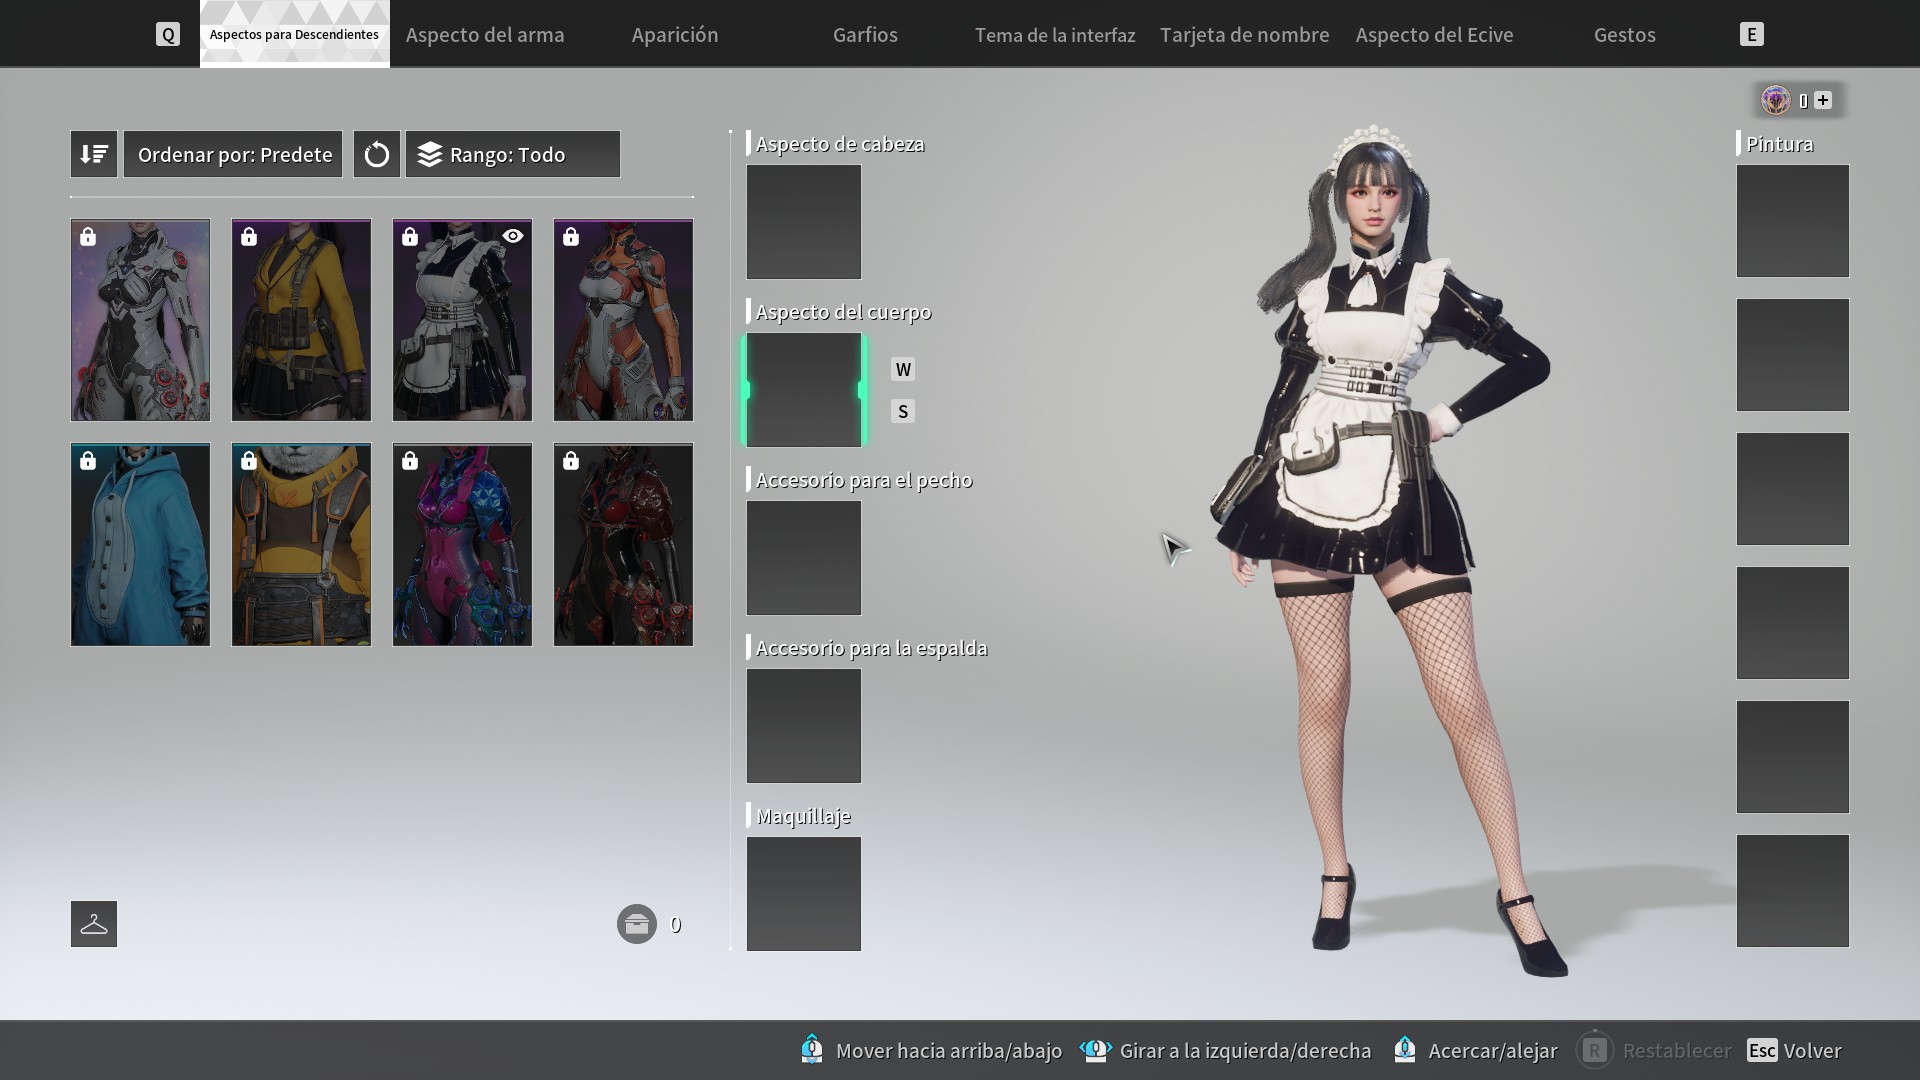Click the plus icon beside currency counter
The image size is (1920, 1080).
tap(1823, 100)
